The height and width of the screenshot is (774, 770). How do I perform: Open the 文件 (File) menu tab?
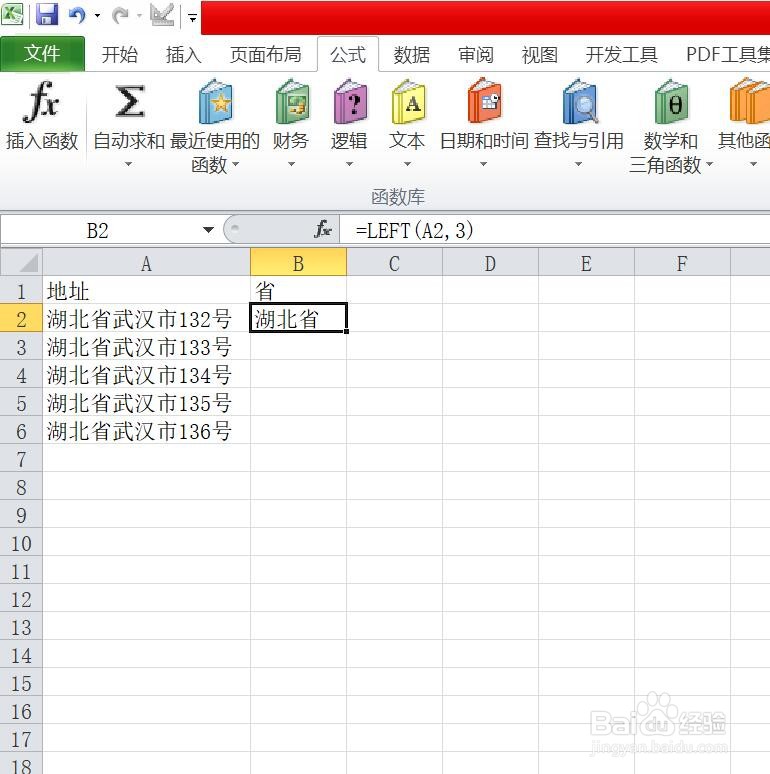(42, 53)
